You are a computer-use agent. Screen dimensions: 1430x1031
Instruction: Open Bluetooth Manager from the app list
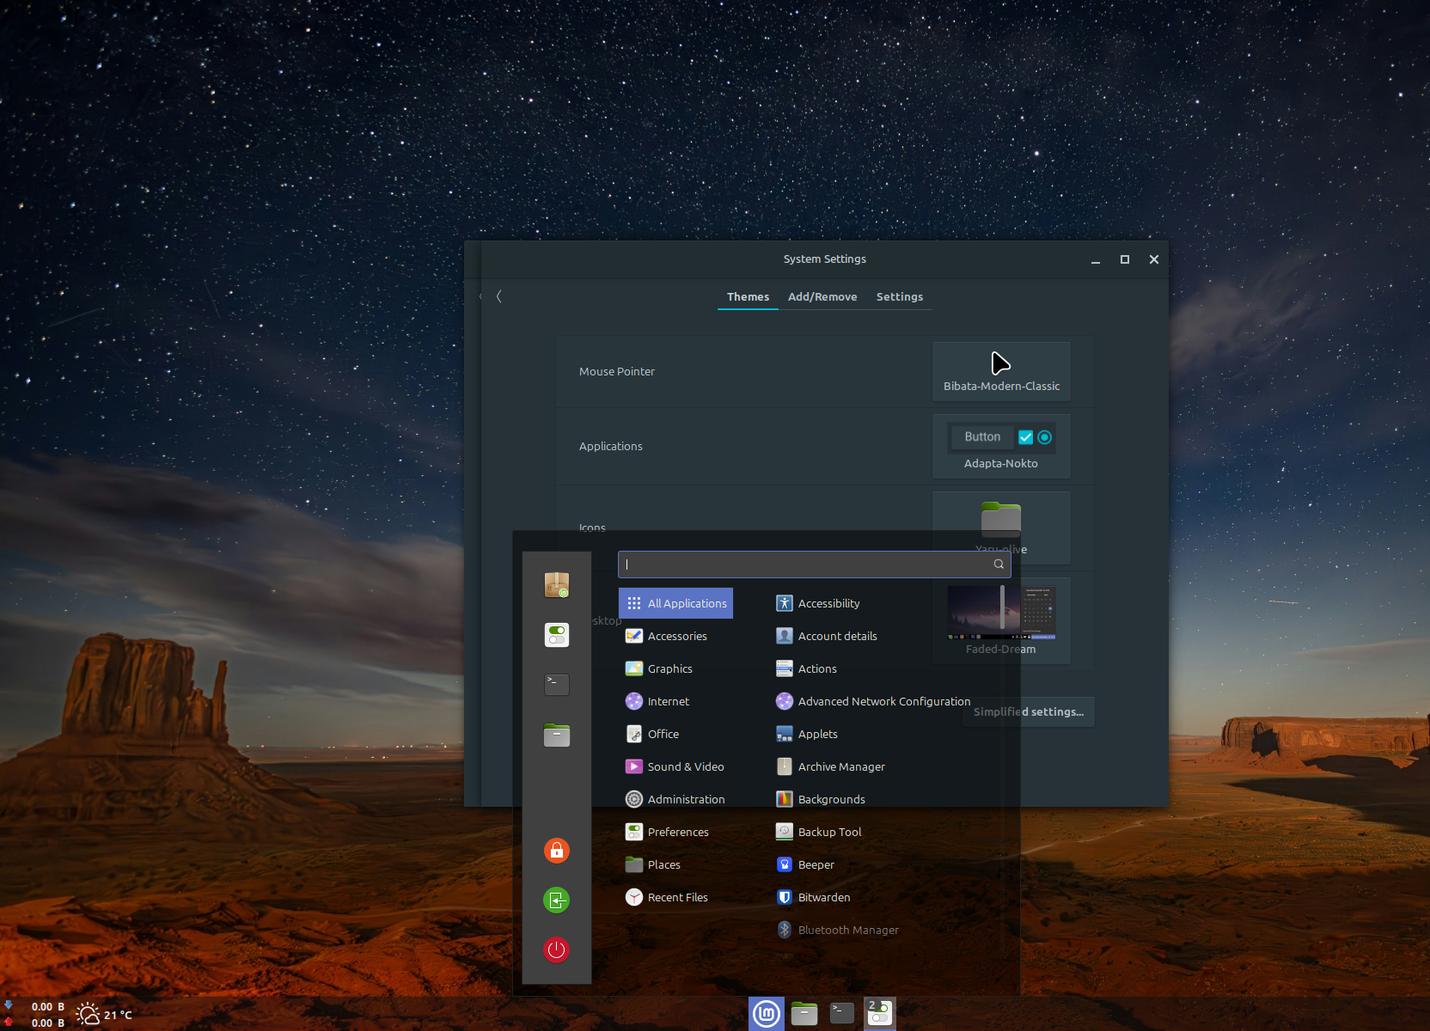(x=847, y=929)
